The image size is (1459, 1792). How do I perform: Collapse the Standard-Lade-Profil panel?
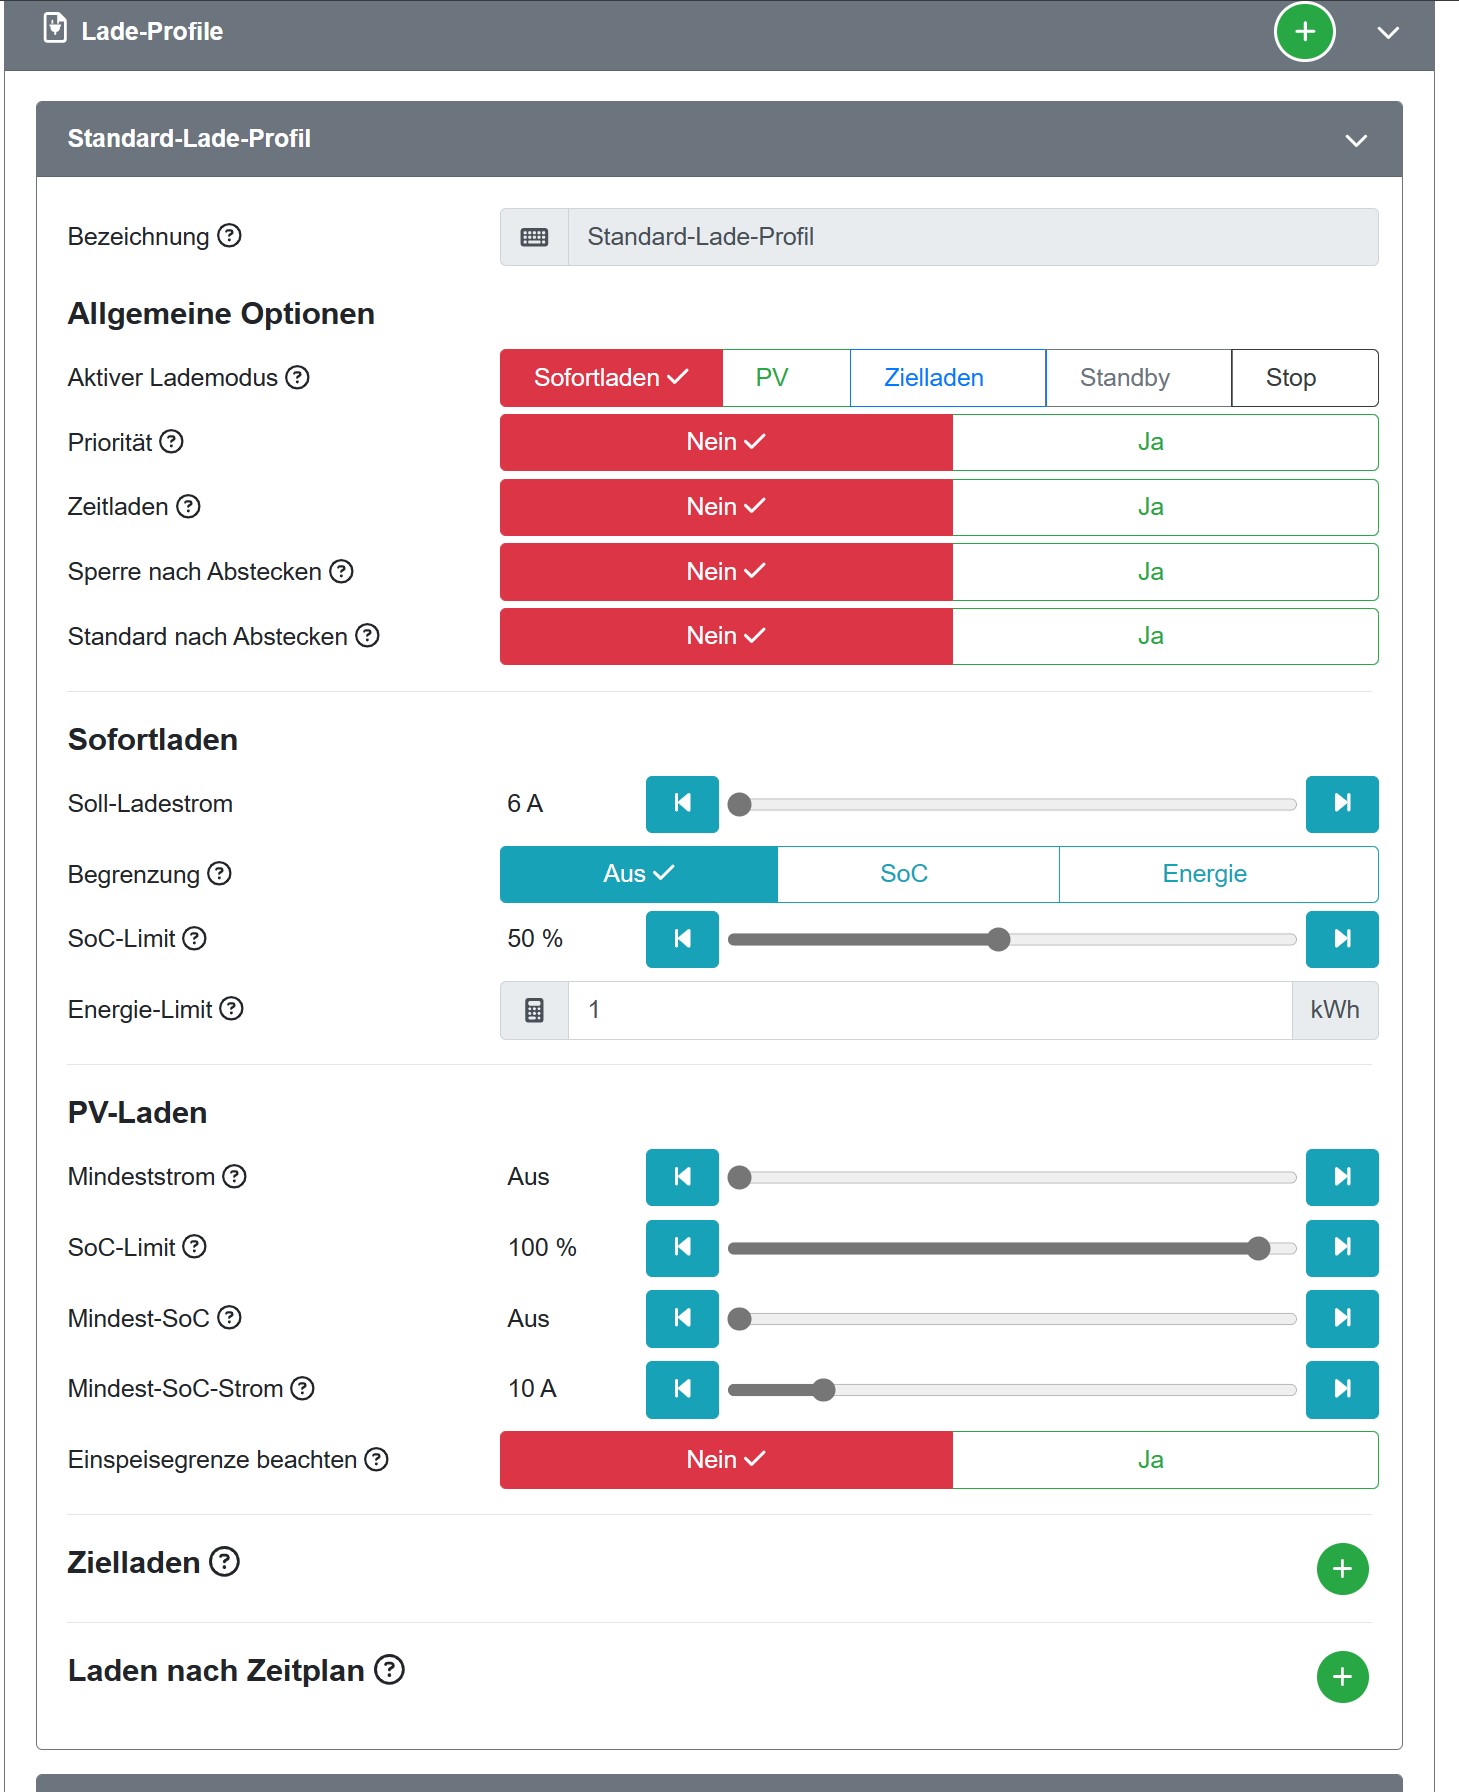[1355, 140]
